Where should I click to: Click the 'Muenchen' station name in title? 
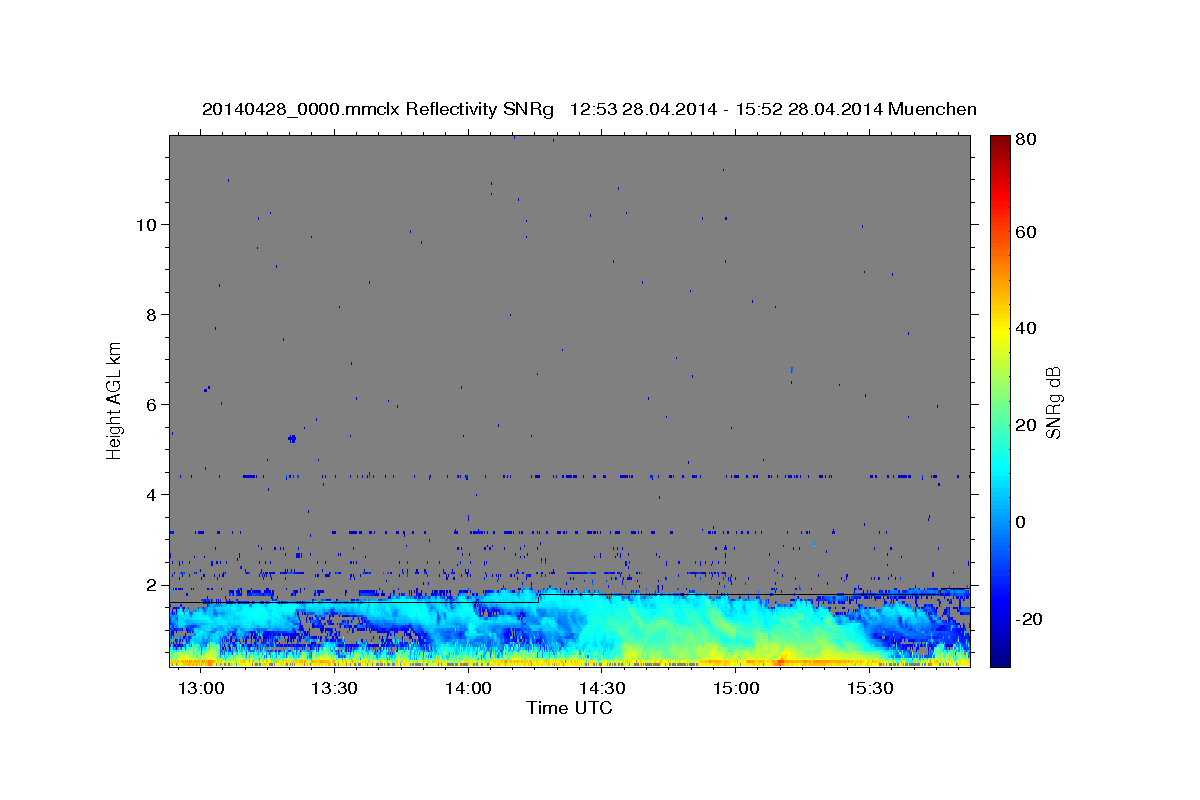tap(932, 109)
